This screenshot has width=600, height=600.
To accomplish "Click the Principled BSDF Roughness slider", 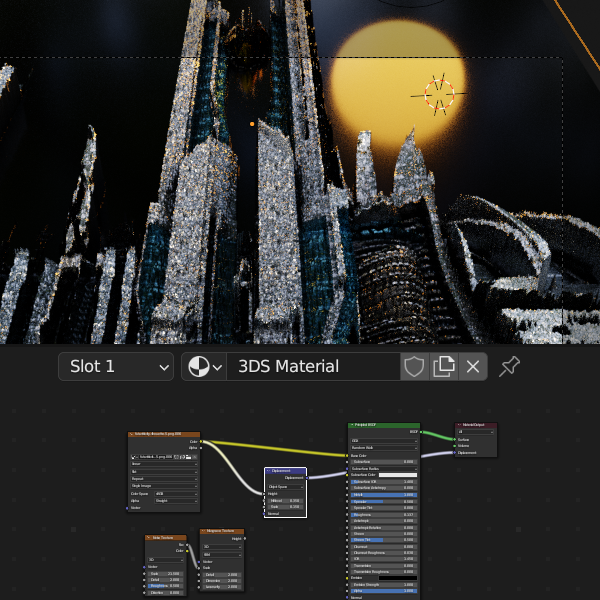I will pyautogui.click(x=384, y=515).
